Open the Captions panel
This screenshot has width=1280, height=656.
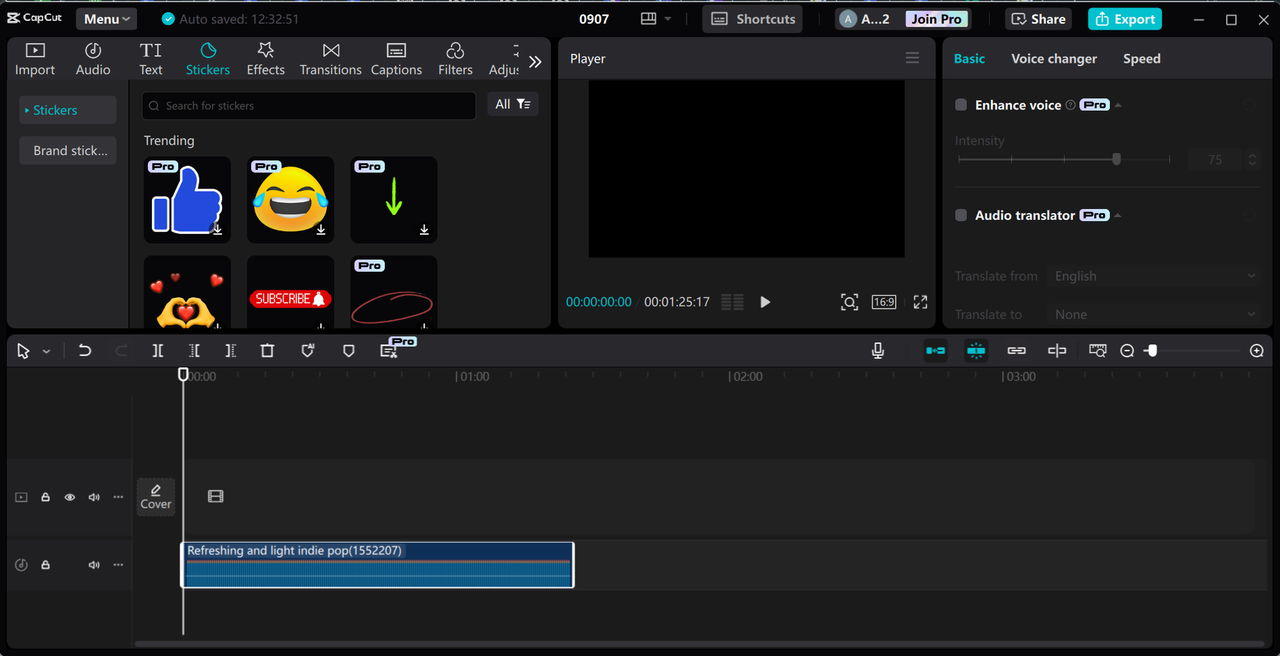(396, 59)
